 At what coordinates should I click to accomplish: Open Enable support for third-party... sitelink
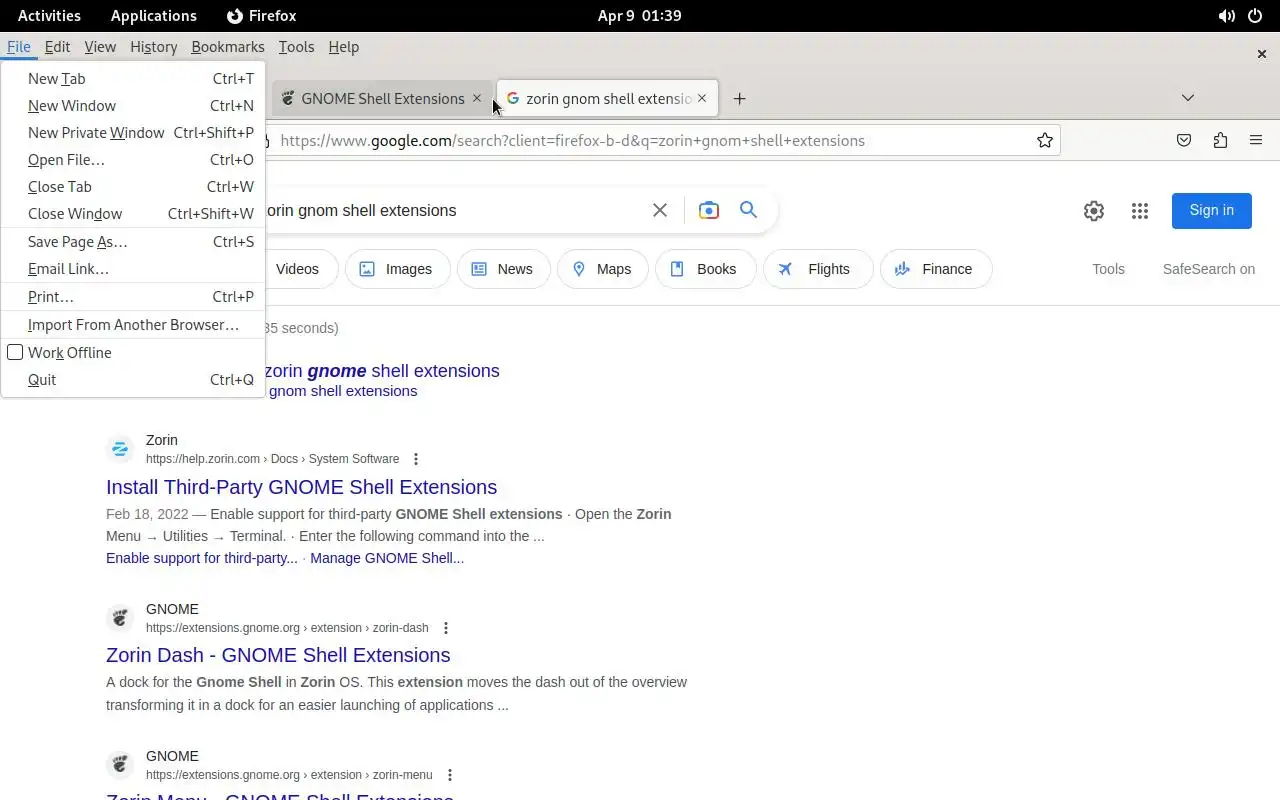(202, 558)
